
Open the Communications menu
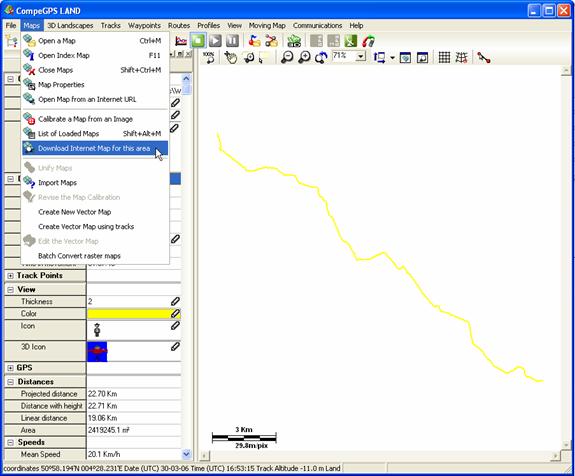tap(317, 25)
